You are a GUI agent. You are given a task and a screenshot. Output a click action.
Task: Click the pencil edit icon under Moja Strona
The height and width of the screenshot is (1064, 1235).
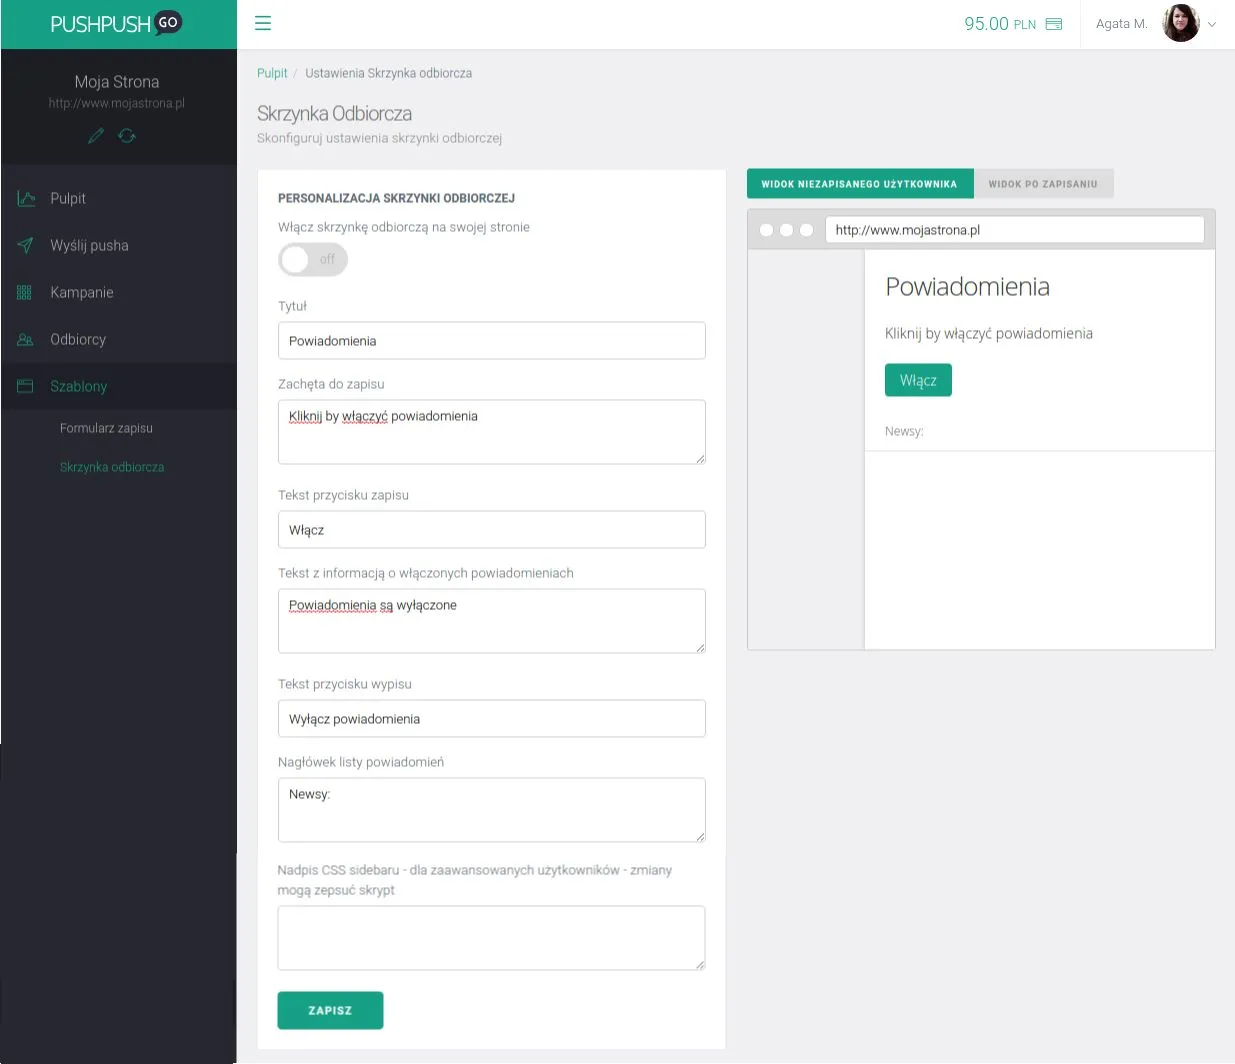pyautogui.click(x=96, y=135)
